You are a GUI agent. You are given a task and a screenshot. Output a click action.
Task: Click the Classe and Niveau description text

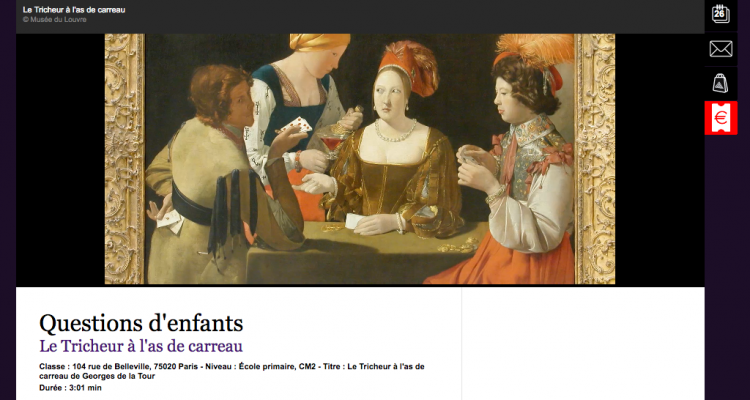click(x=232, y=371)
